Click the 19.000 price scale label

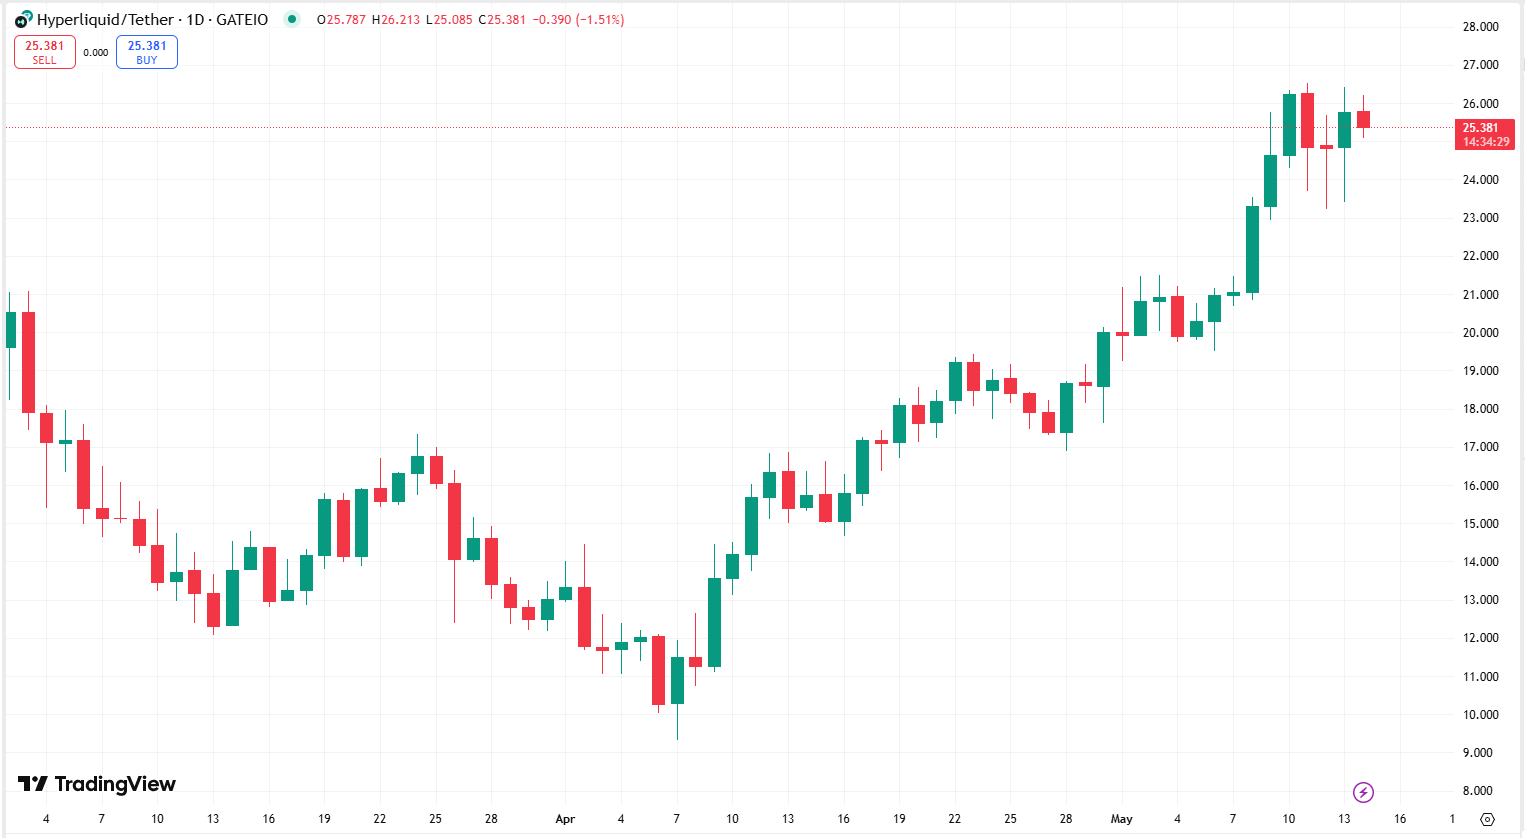click(x=1480, y=371)
